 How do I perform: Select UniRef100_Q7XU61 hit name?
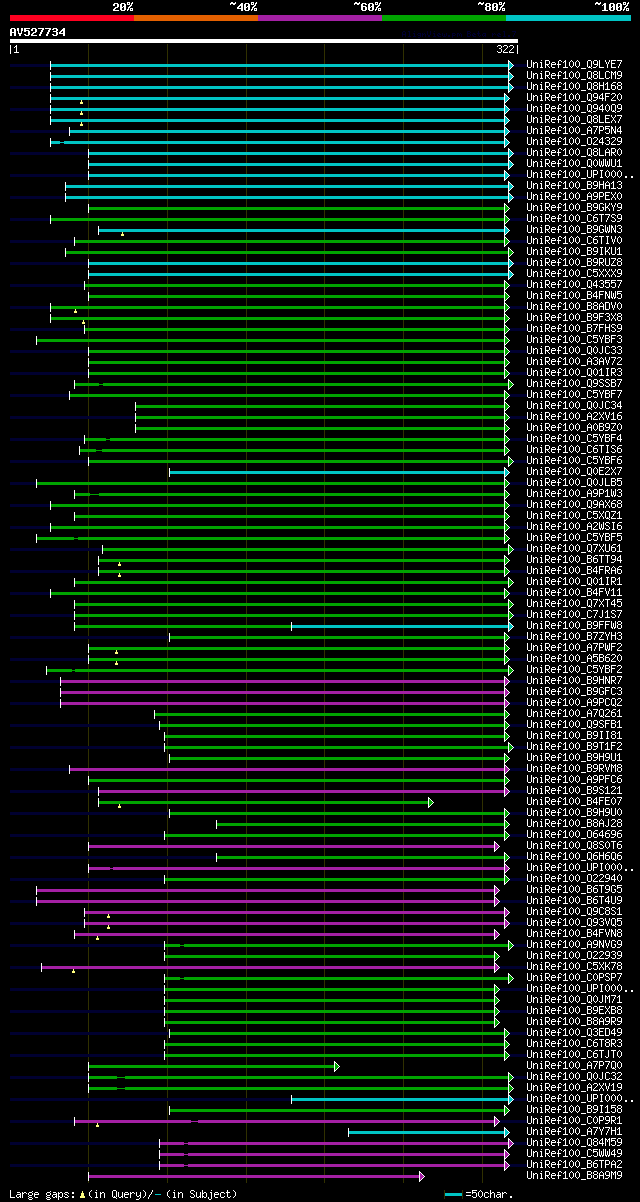(574, 548)
